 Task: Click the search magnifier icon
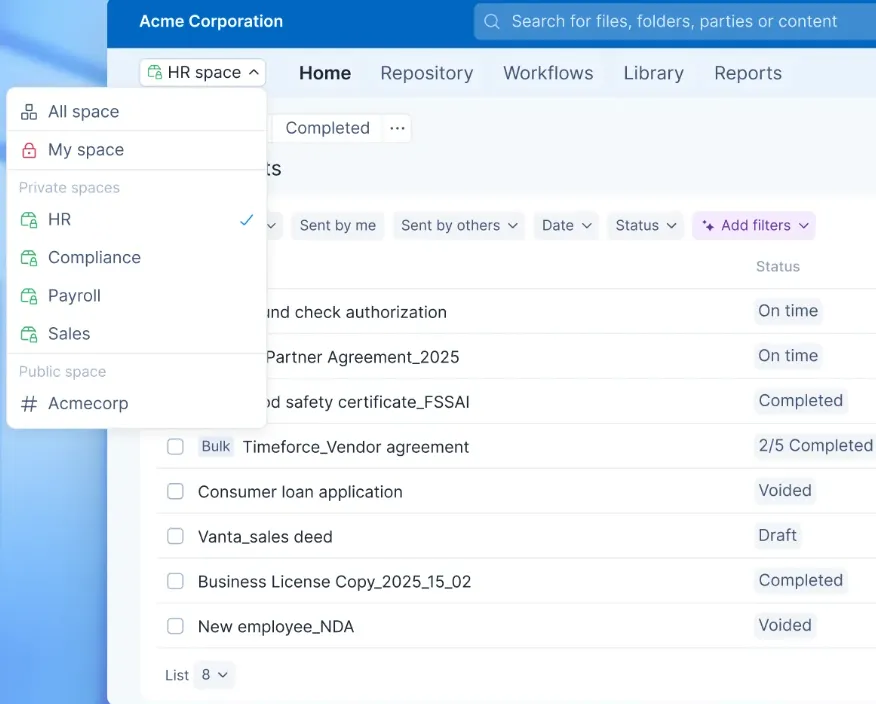coord(491,21)
